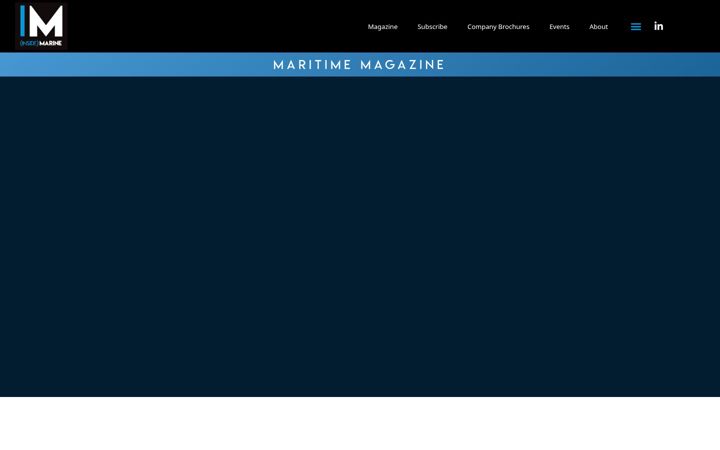Visit the LinkedIn page icon

(x=658, y=26)
